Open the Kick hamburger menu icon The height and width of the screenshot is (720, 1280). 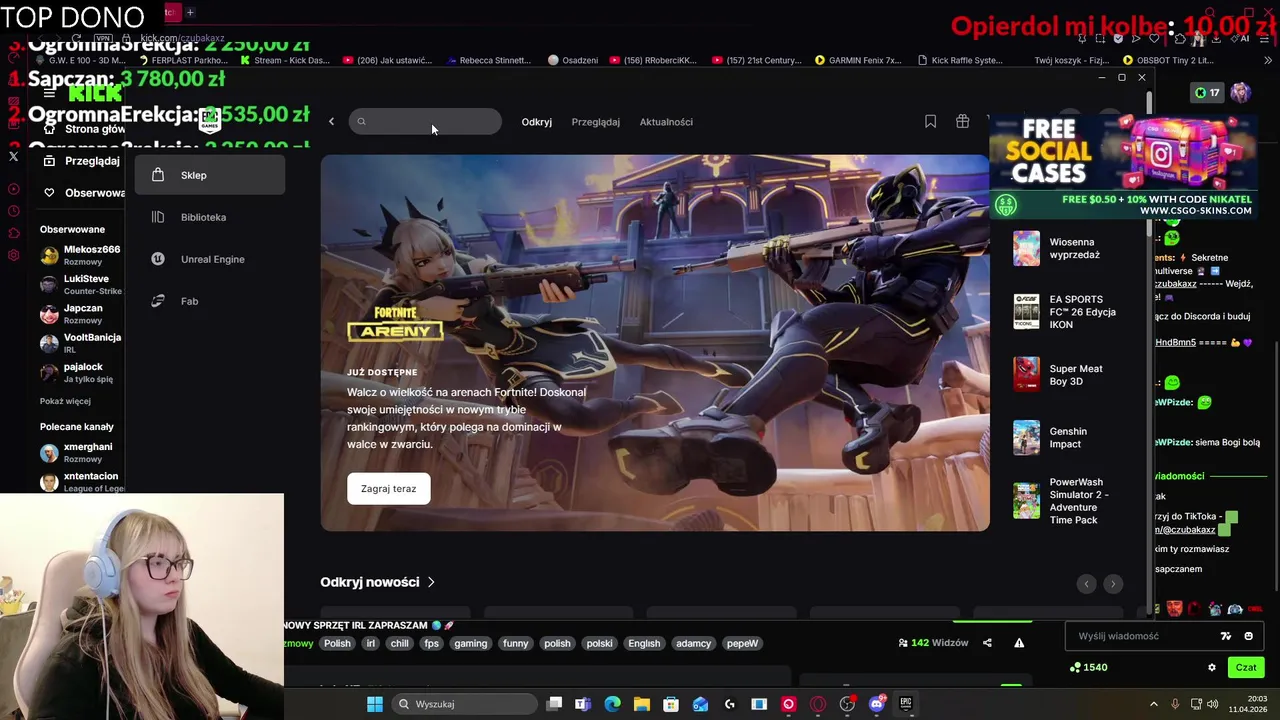coord(49,93)
